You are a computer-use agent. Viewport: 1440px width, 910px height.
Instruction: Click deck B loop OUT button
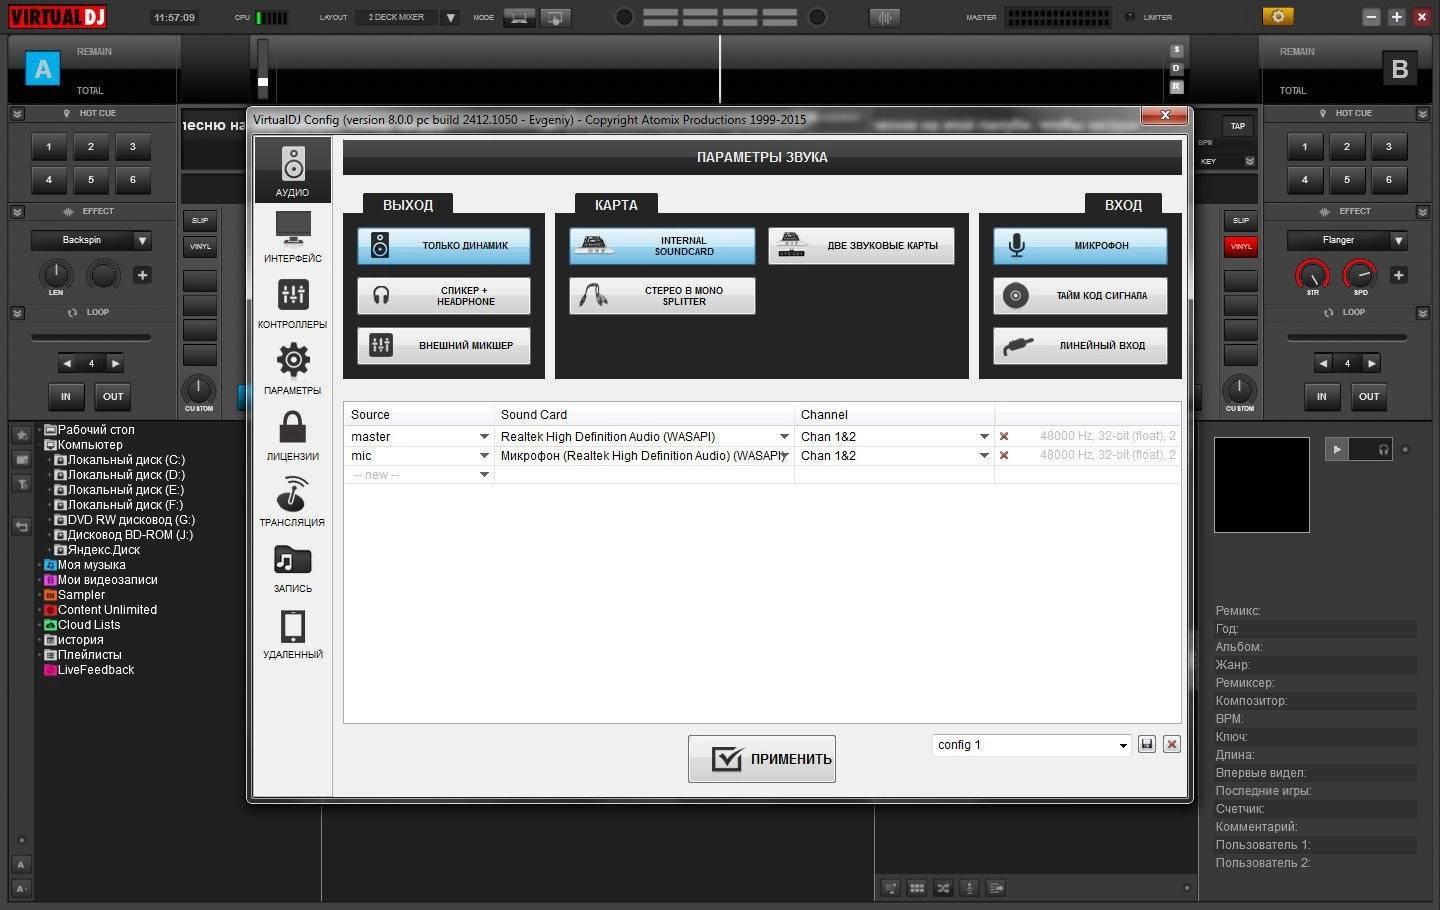click(1369, 396)
